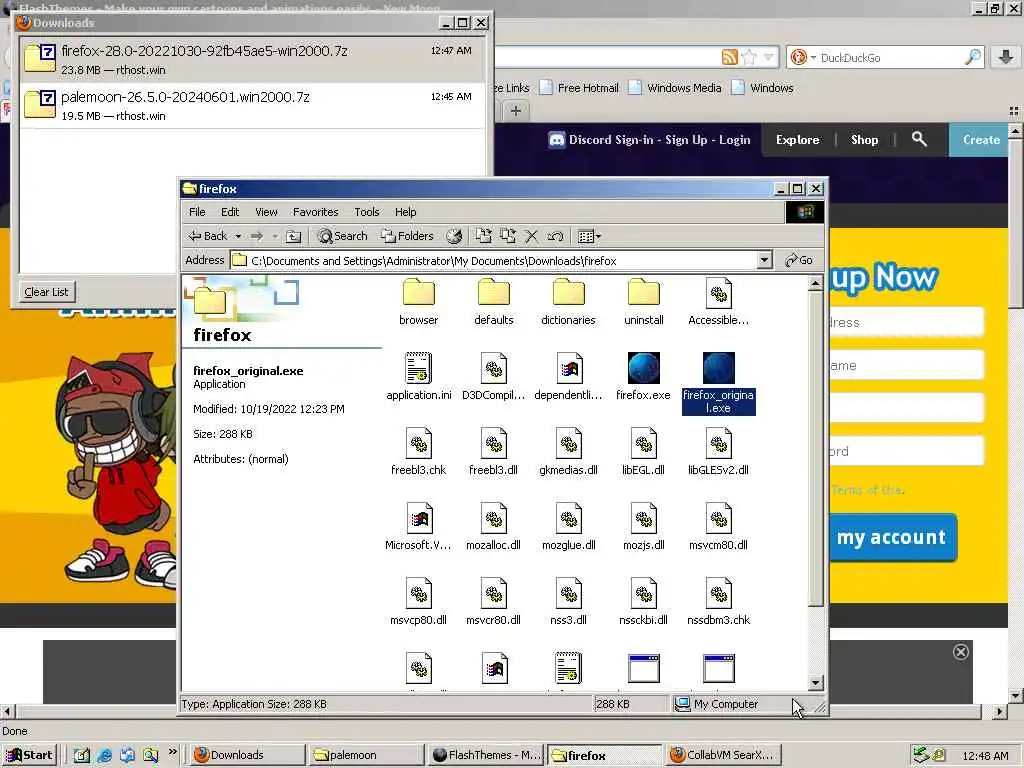The height and width of the screenshot is (768, 1024).
Task: Click the Move To toolbar icon
Action: coord(483,236)
